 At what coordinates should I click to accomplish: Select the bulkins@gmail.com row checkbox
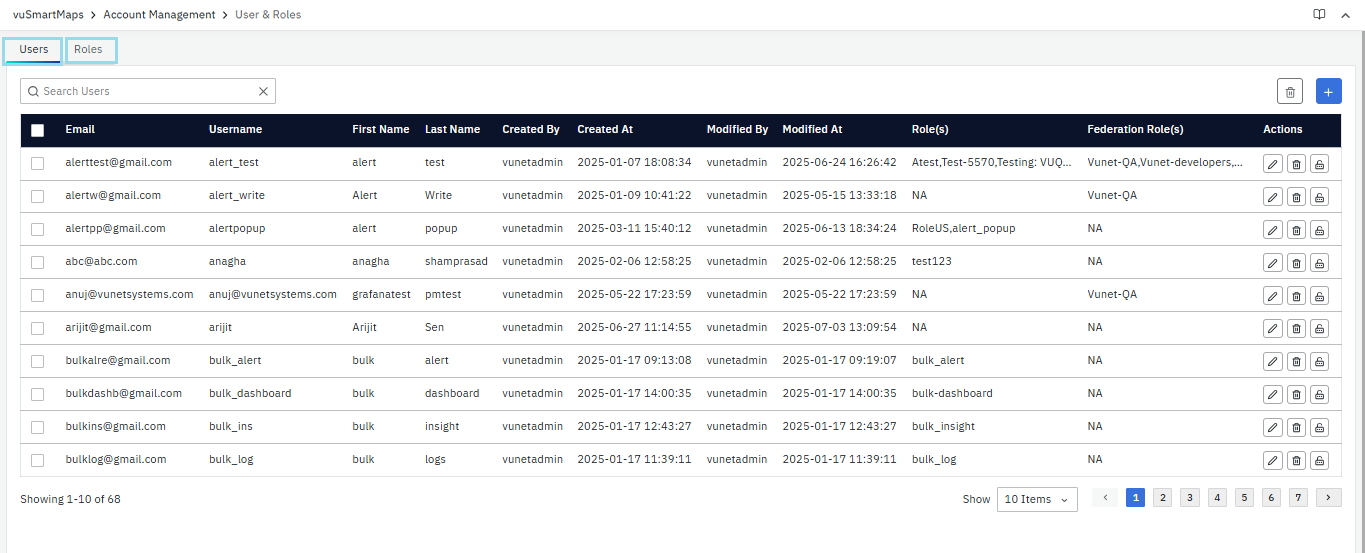[38, 427]
